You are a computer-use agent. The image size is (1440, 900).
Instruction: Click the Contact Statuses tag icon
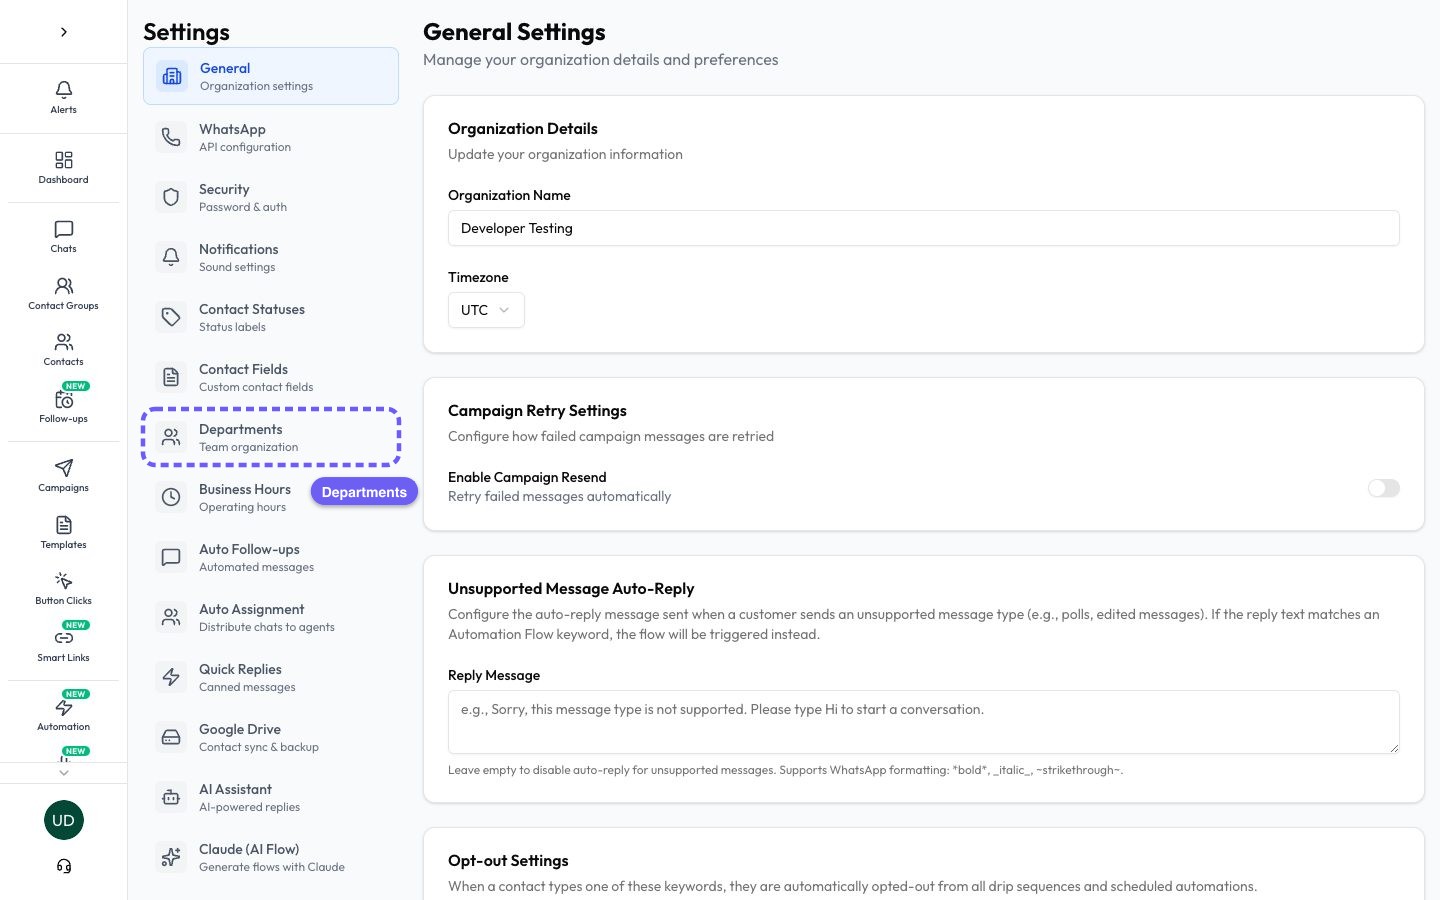[171, 317]
